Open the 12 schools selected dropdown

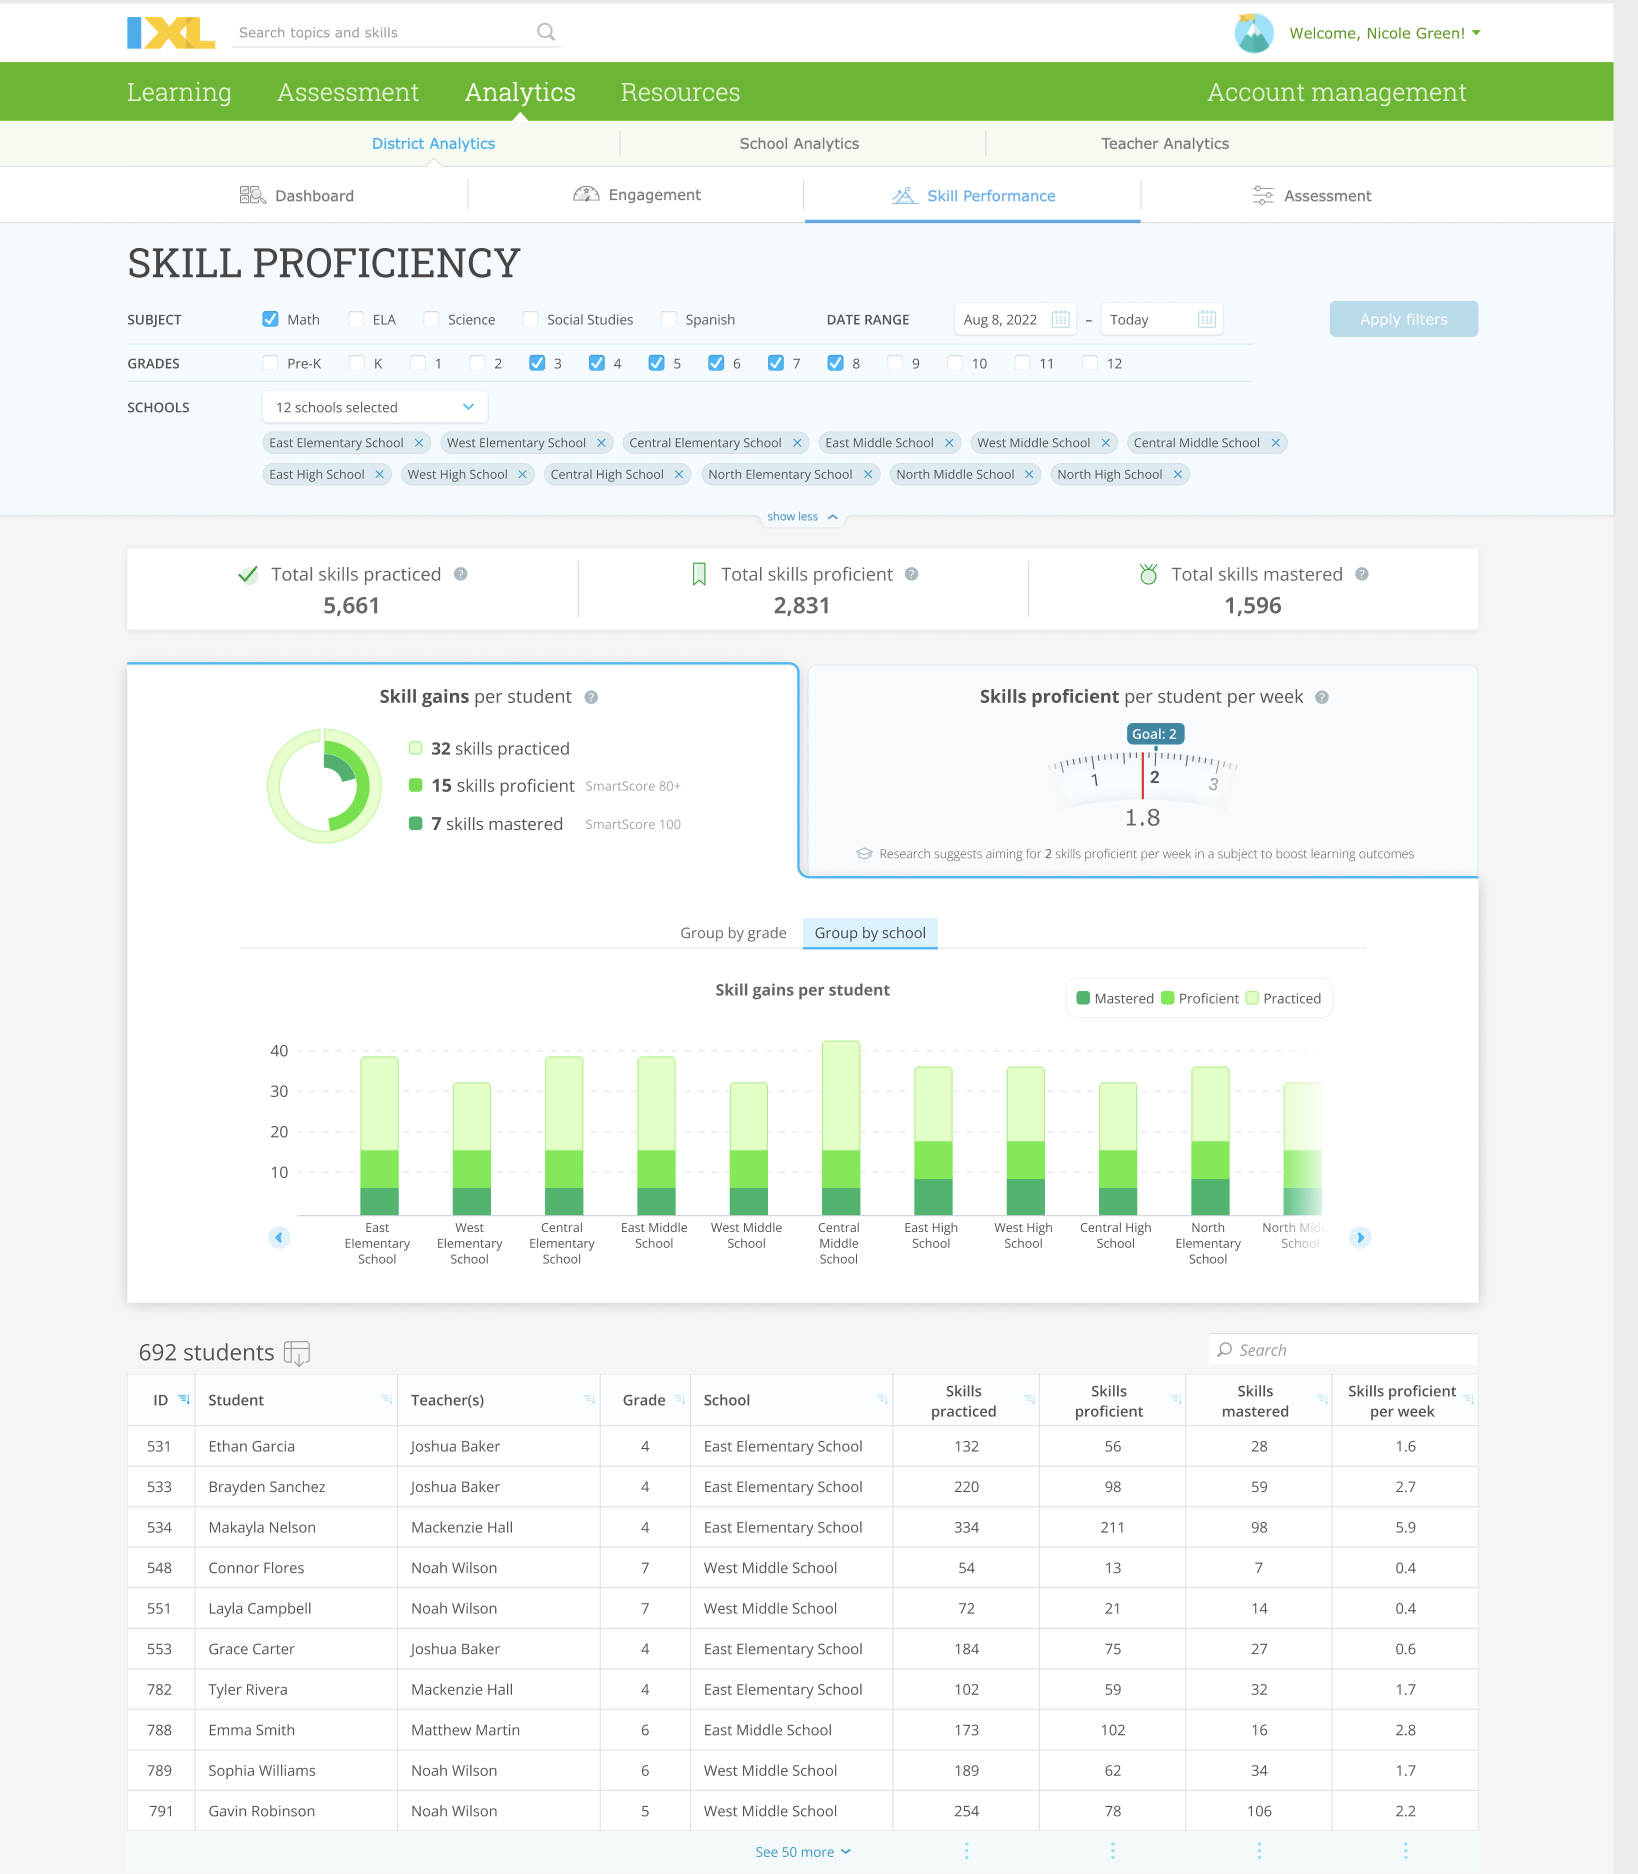(x=373, y=406)
